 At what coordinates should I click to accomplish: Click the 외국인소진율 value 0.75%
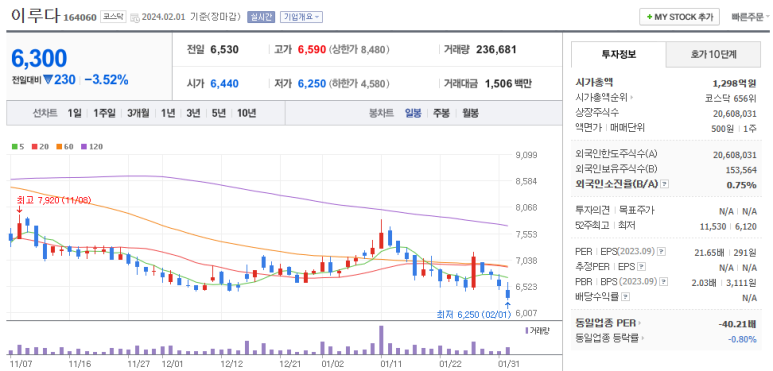[x=742, y=185]
